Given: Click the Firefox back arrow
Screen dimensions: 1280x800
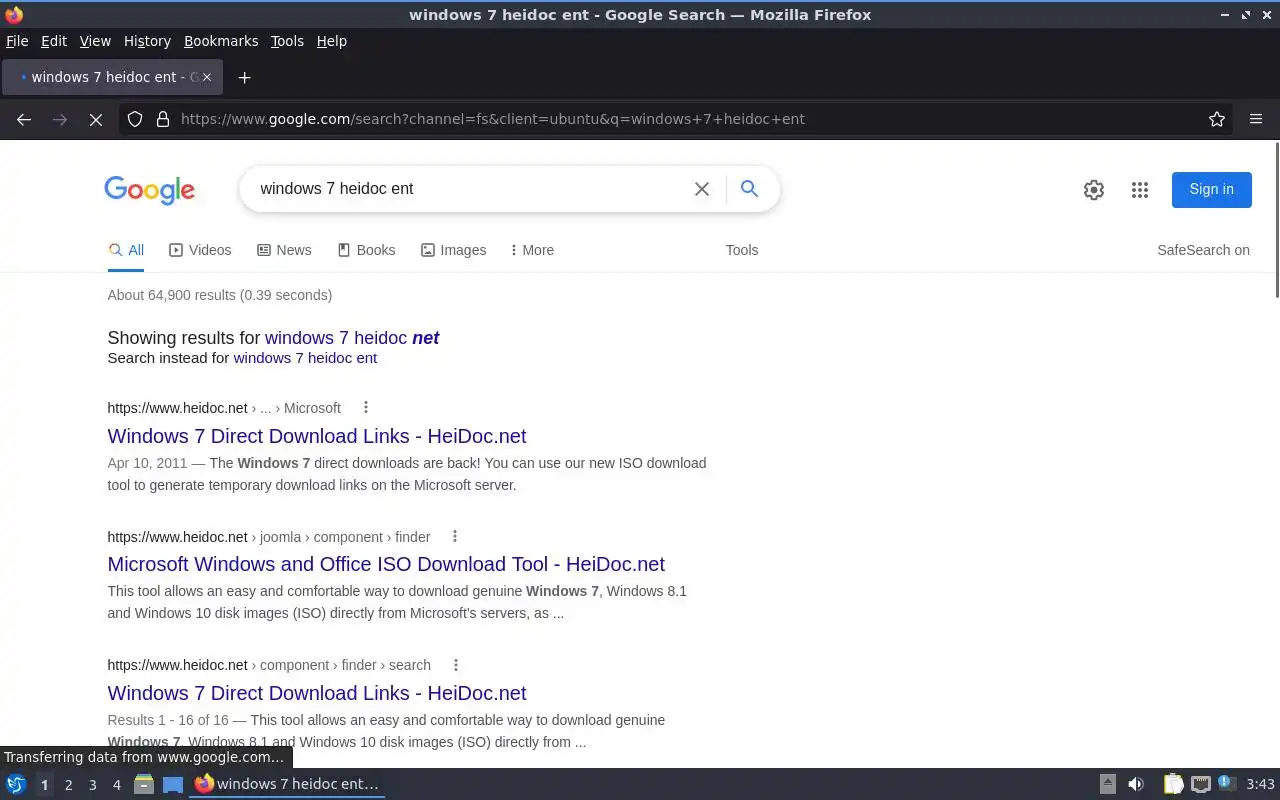Looking at the screenshot, I should click(24, 119).
